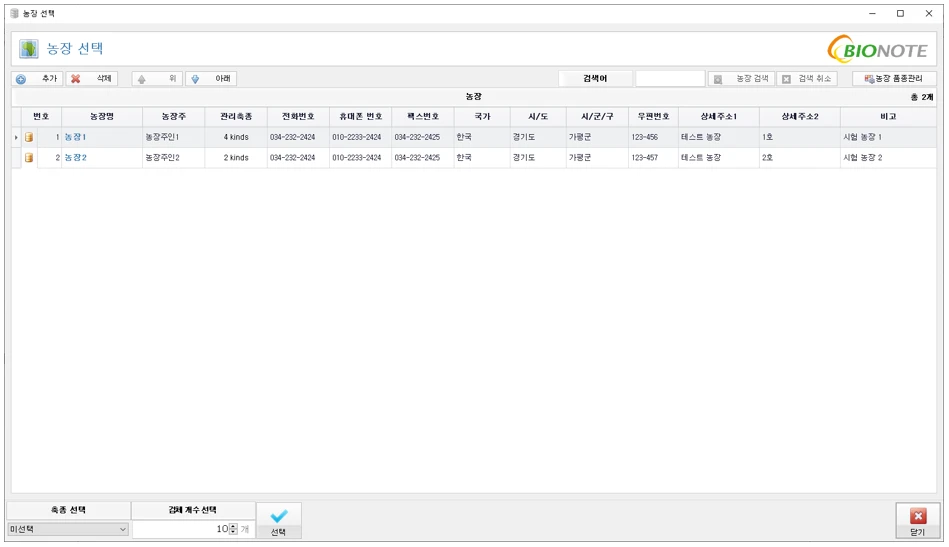
Task: Sort by the 시/도 column header
Action: coord(538,117)
